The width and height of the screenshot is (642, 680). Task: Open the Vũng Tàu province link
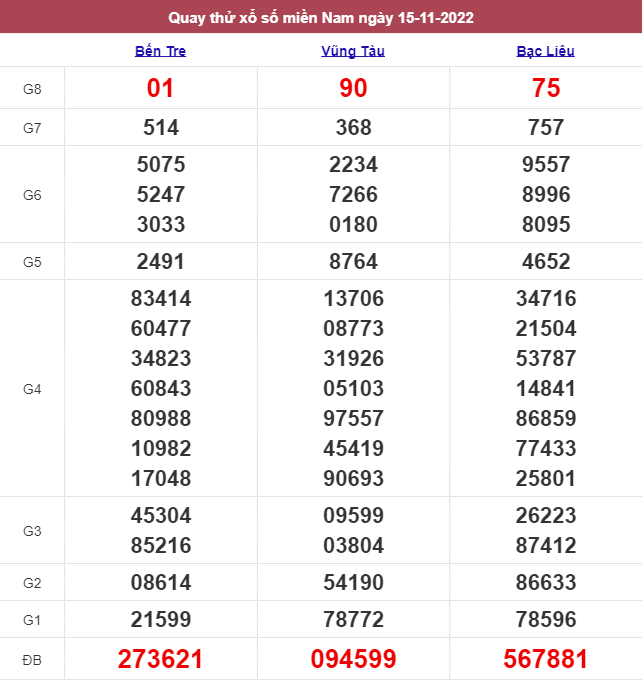point(353,51)
